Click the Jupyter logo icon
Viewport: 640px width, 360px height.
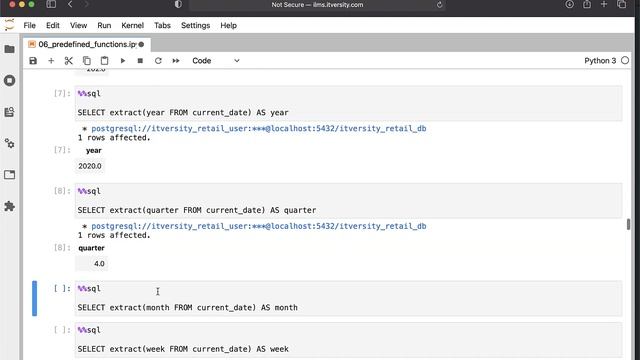(9, 25)
